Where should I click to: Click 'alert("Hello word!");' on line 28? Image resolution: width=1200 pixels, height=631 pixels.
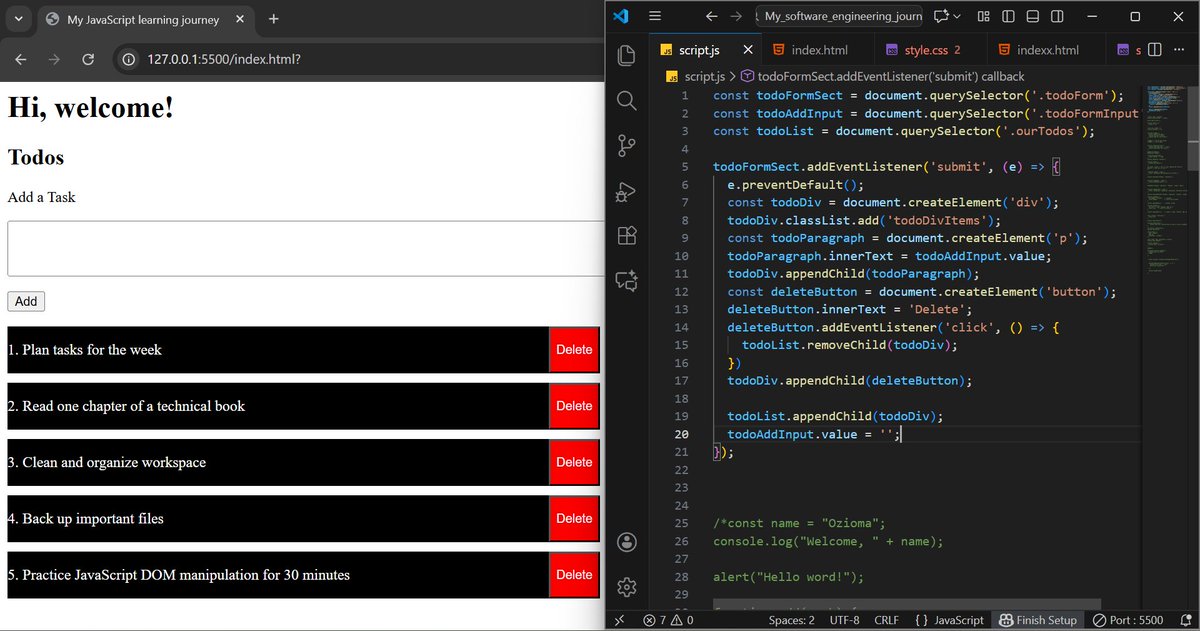[788, 577]
